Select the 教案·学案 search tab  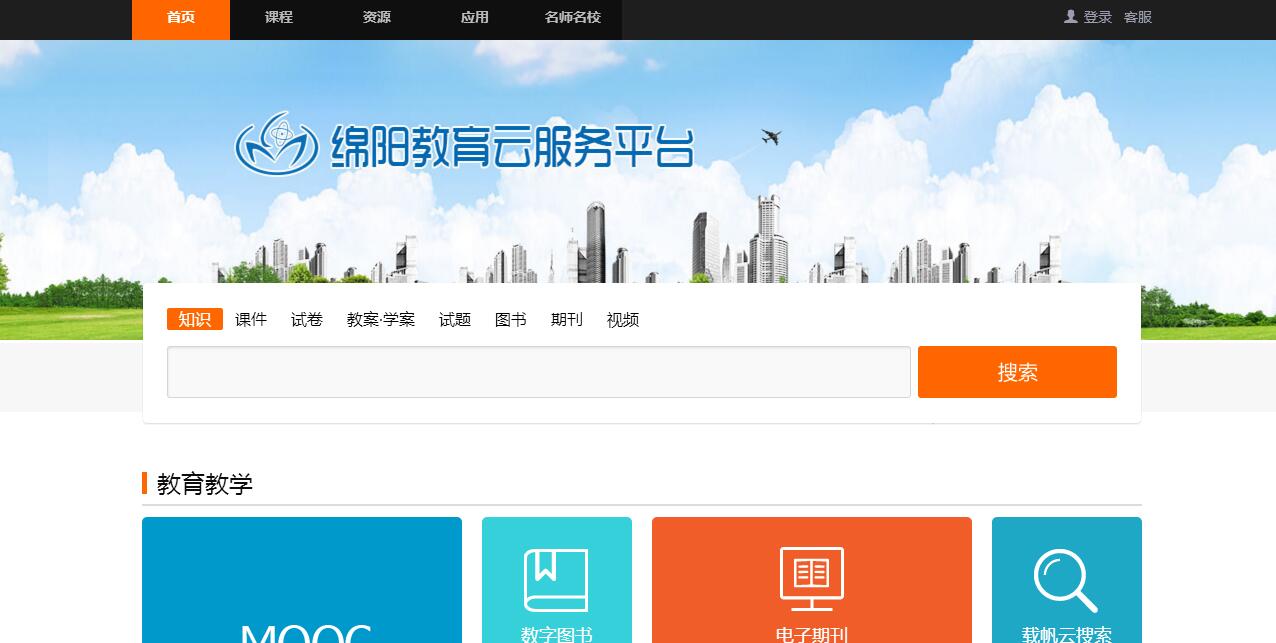[381, 320]
